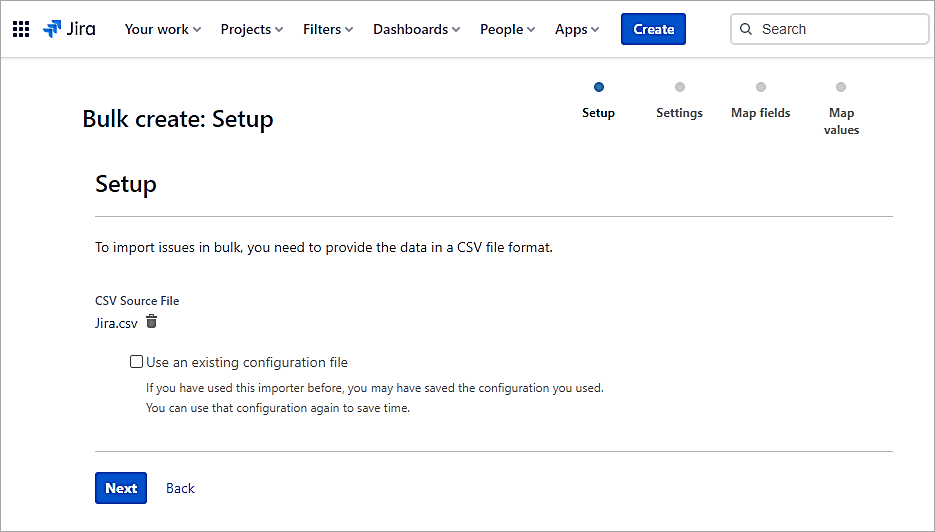Open the People menu
This screenshot has width=935, height=532.
[507, 29]
